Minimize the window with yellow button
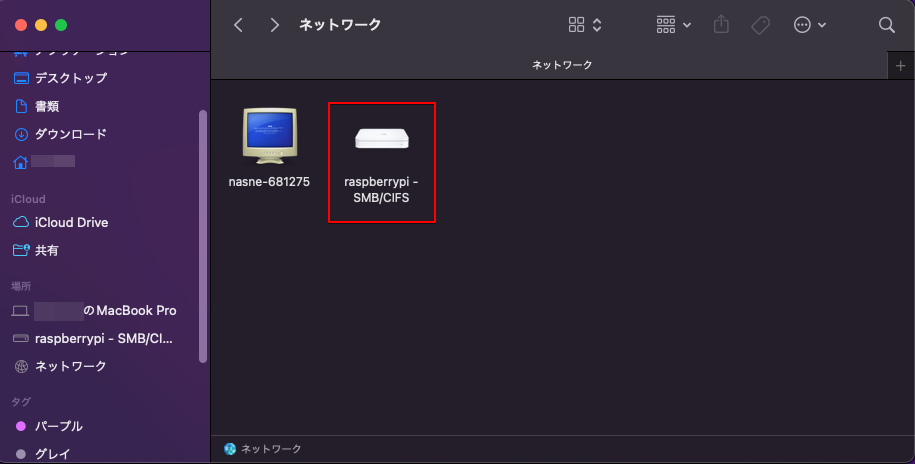 (x=41, y=25)
